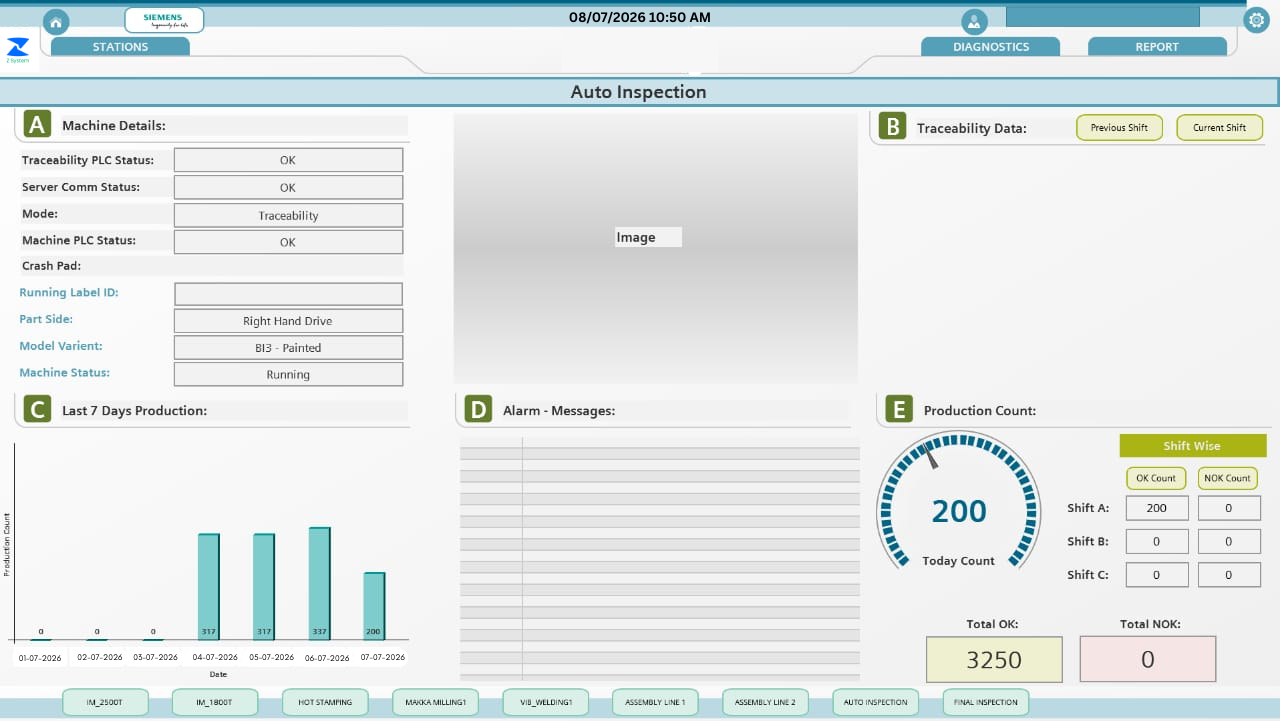Screen dimensions: 1280x721
Task: Click the 01-07-2026 date label
Action: click(x=41, y=657)
